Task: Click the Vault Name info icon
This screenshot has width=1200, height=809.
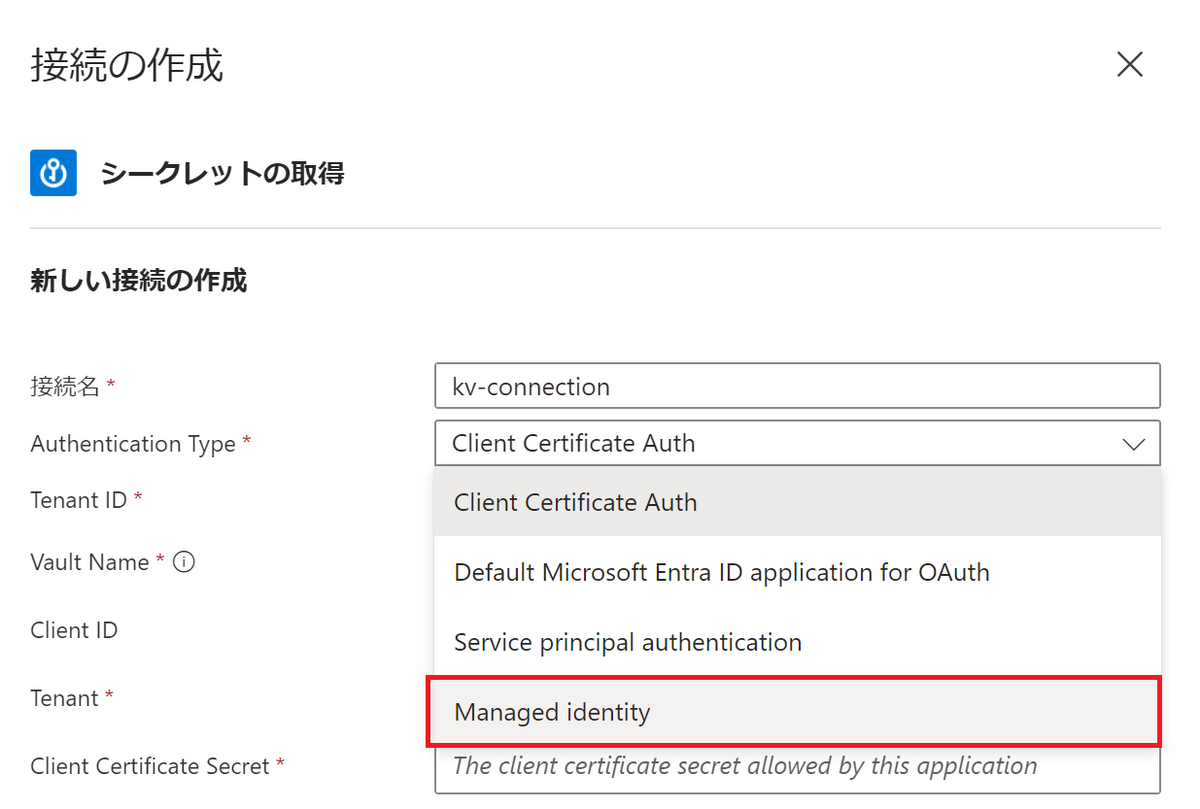Action: click(184, 563)
